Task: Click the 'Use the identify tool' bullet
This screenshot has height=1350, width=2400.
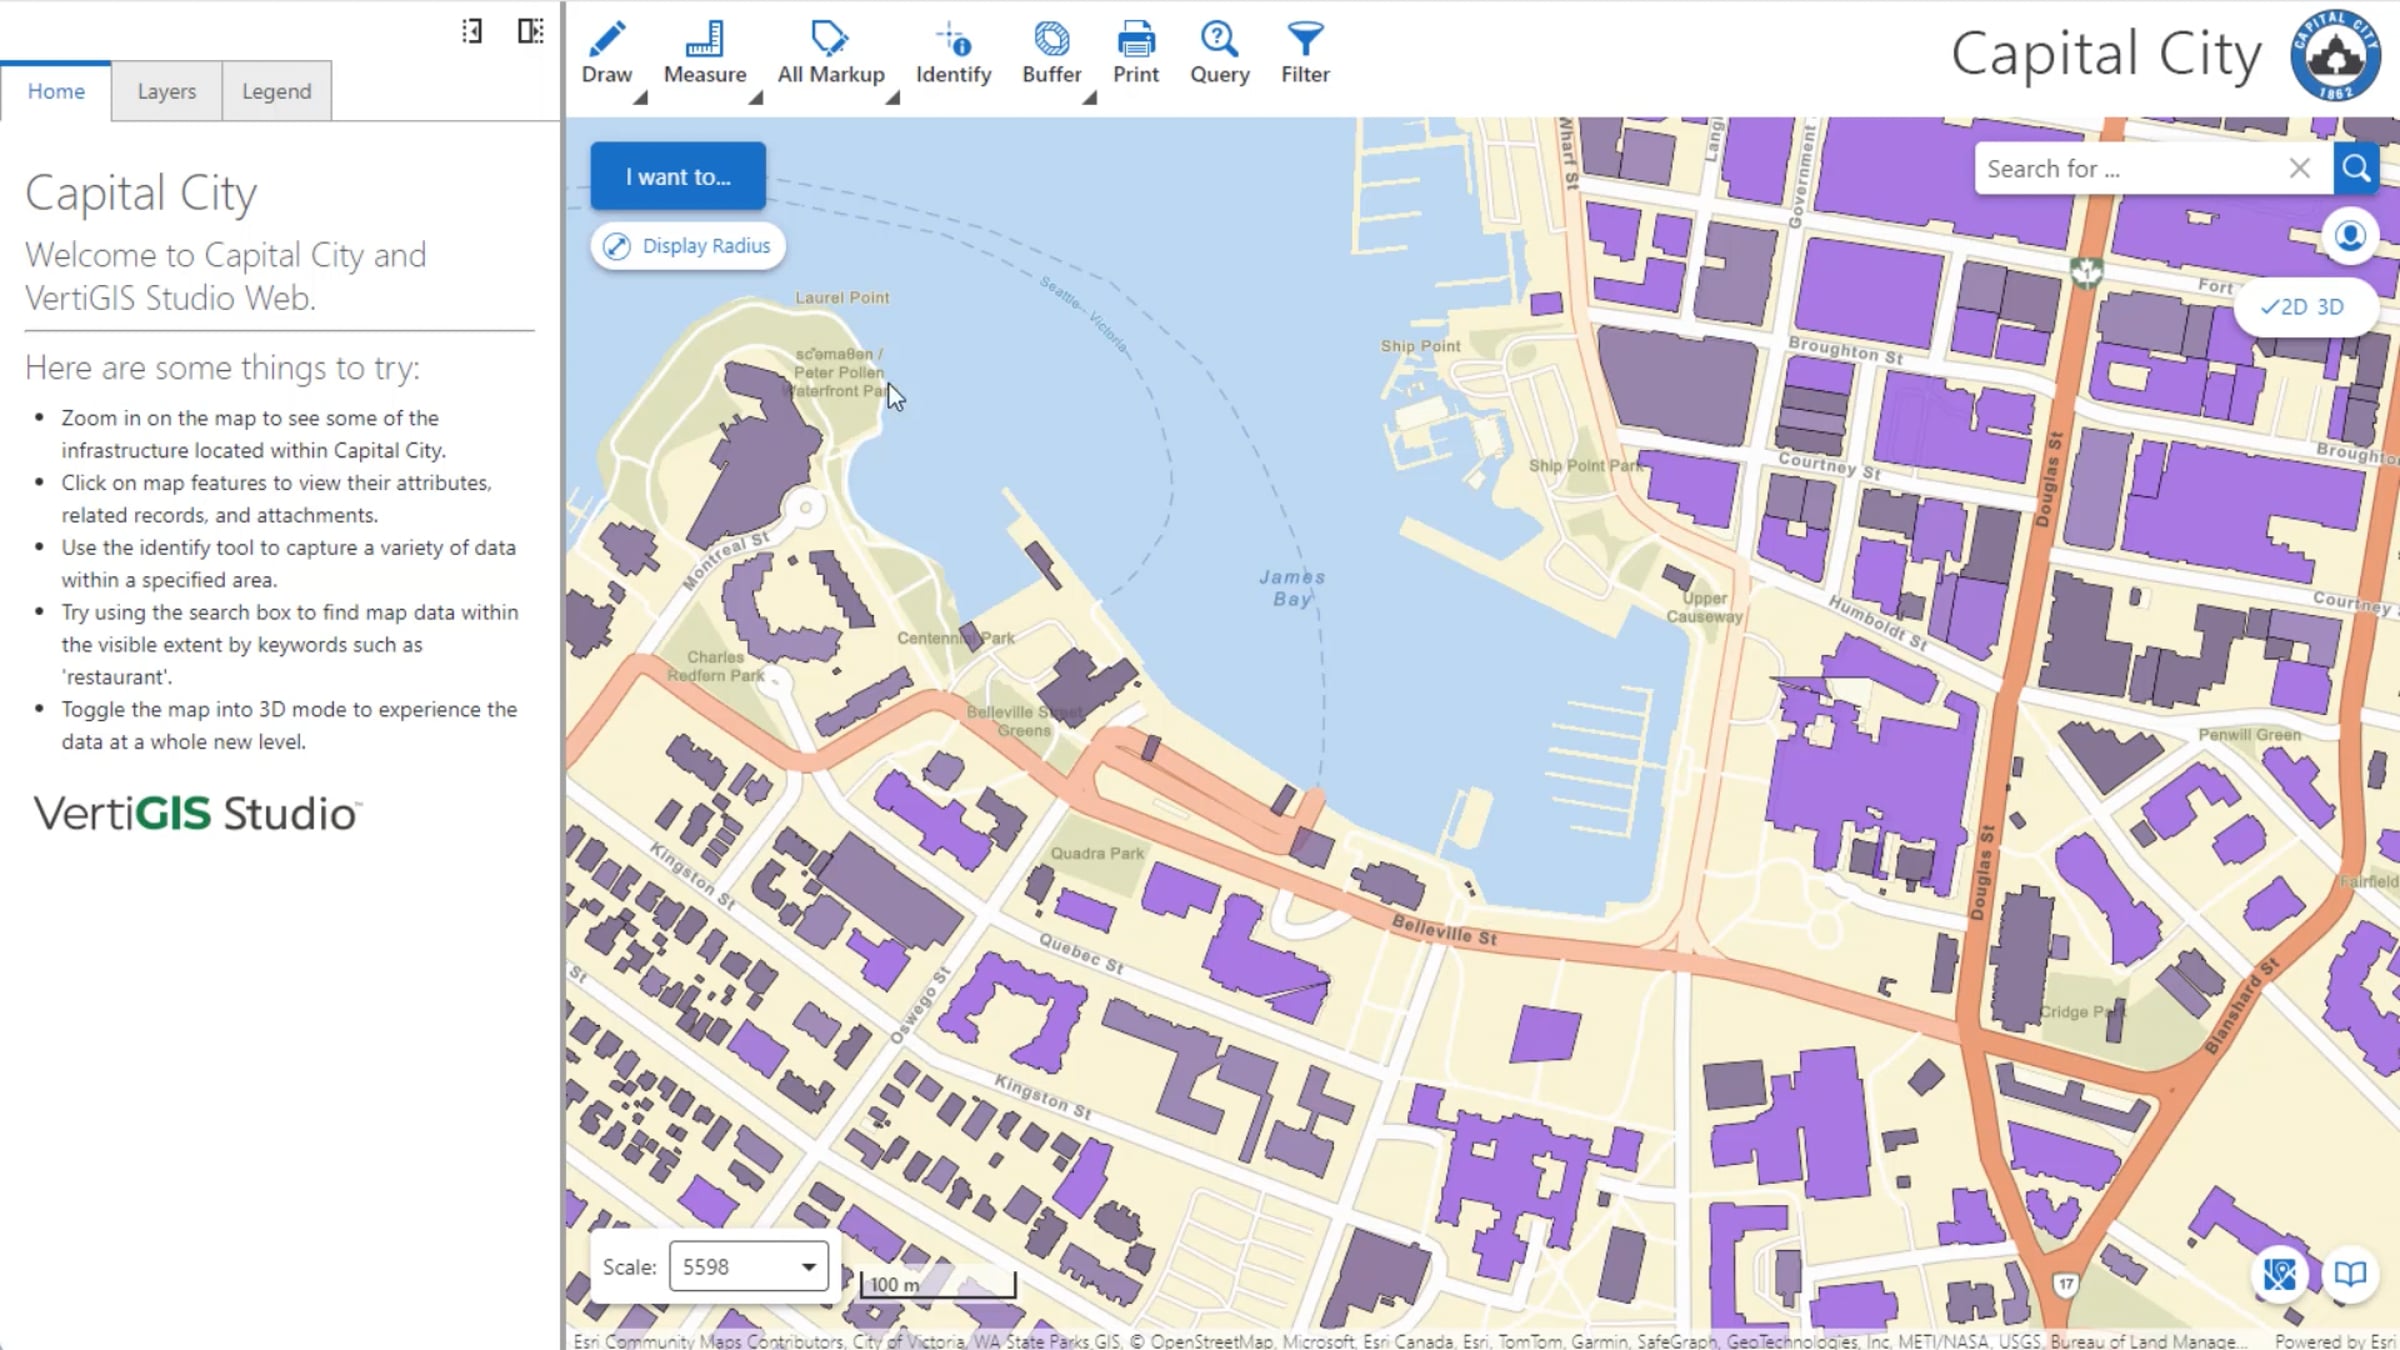Action: 288,563
